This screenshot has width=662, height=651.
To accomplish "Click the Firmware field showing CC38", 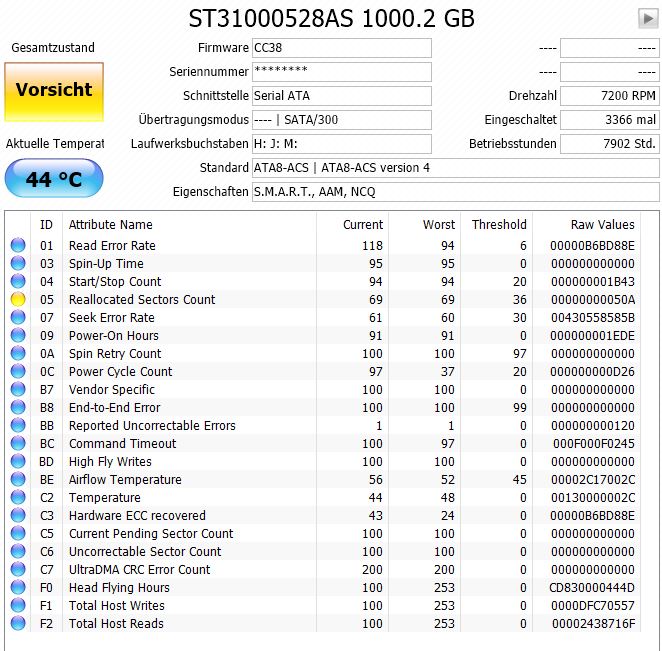I will 342,48.
